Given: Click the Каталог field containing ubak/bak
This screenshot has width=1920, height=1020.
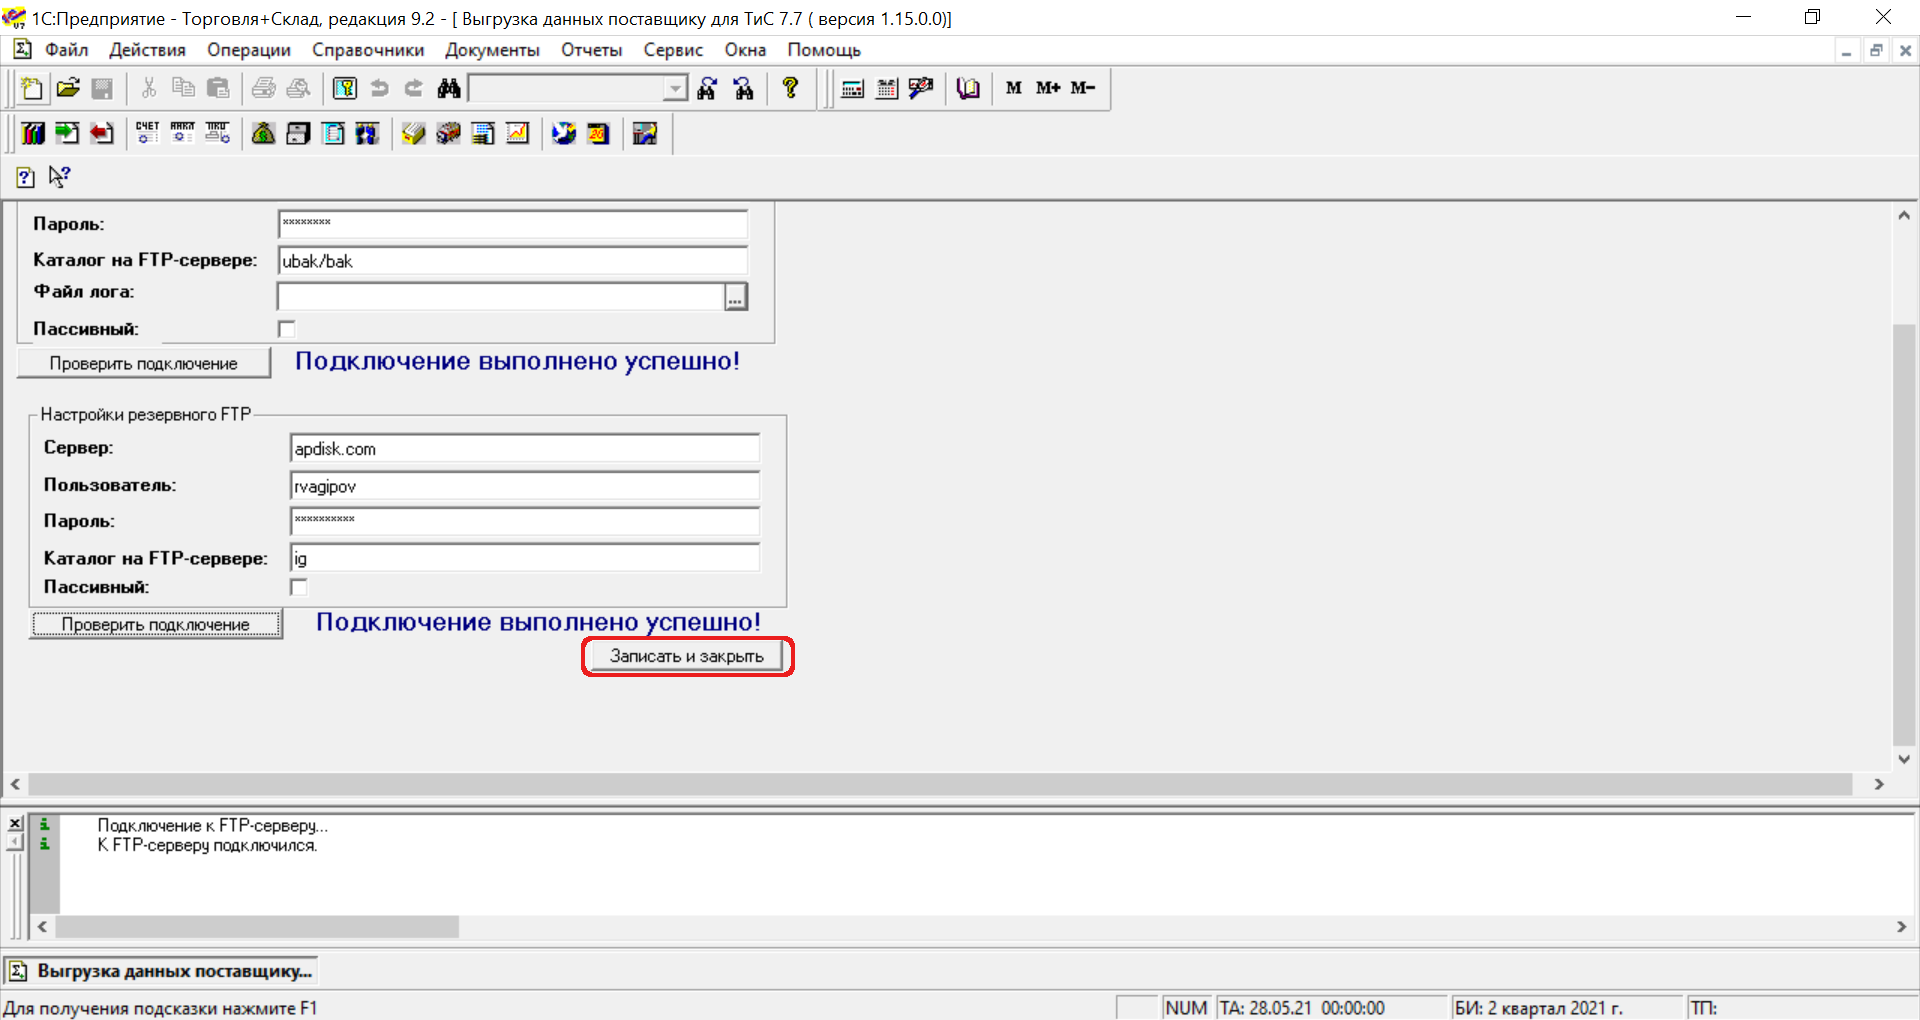Looking at the screenshot, I should (x=513, y=261).
